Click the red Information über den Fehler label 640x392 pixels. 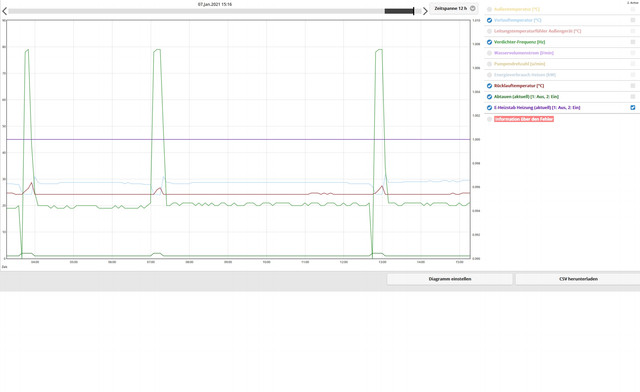tap(524, 119)
